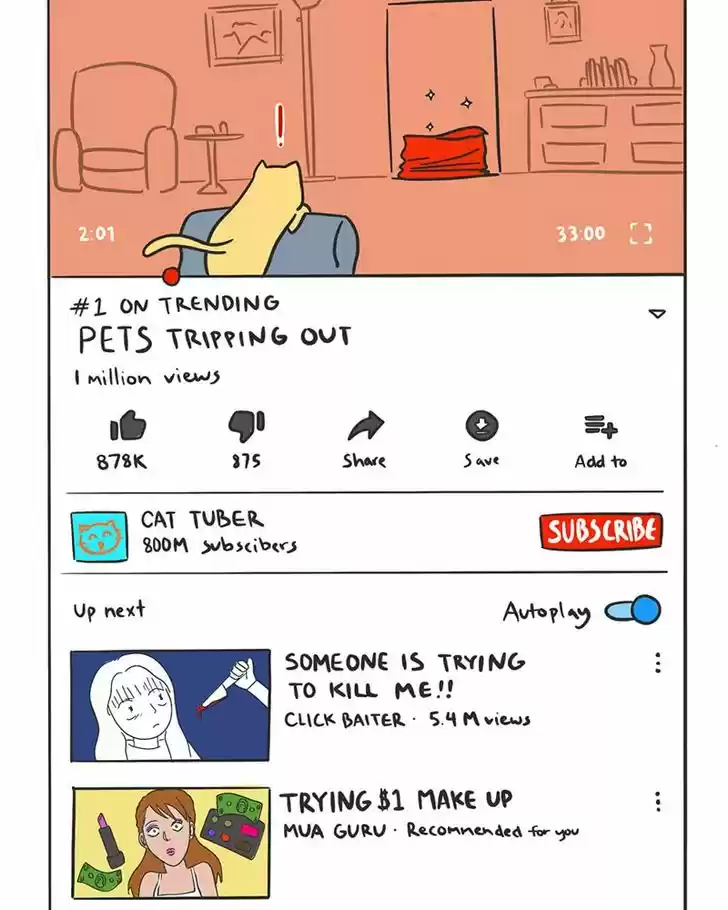Open options menu for Someone Is Trying To Kill Me video
This screenshot has width=728, height=910.
click(x=658, y=663)
